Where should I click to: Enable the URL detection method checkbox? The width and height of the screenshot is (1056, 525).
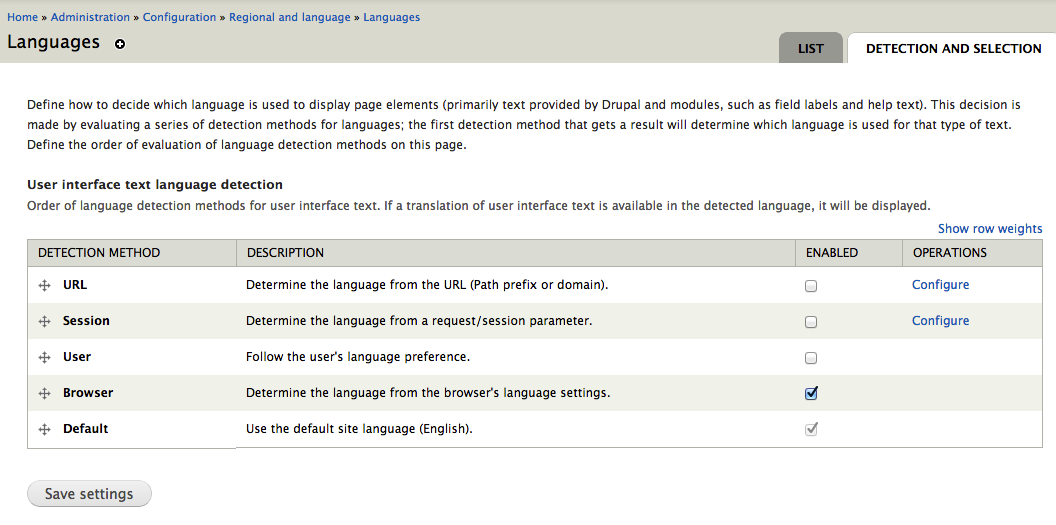click(811, 286)
